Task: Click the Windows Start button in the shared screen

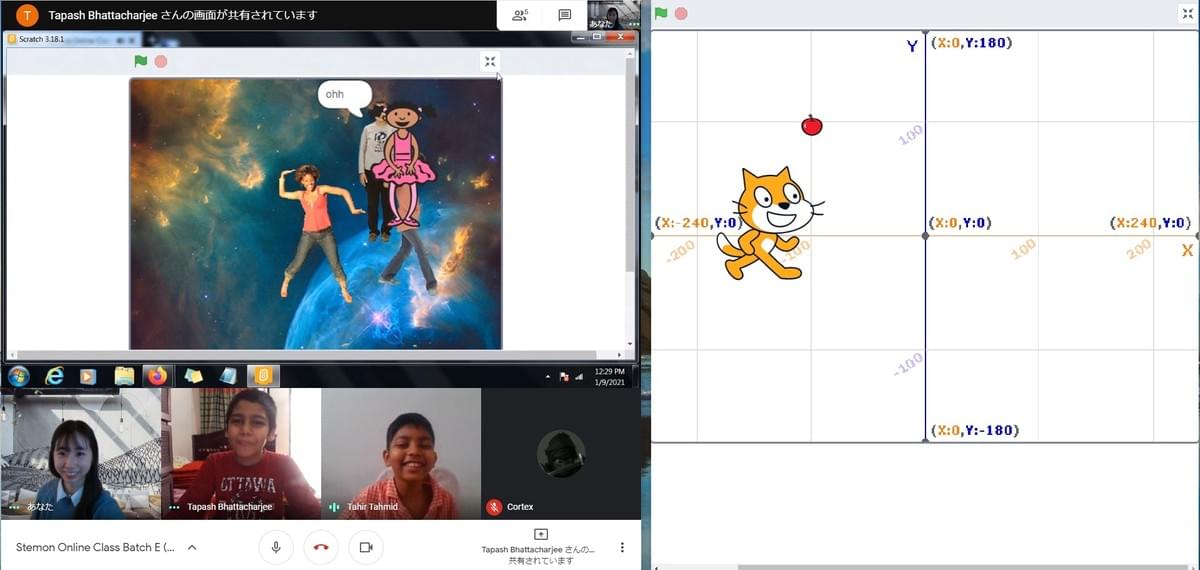Action: (x=18, y=376)
